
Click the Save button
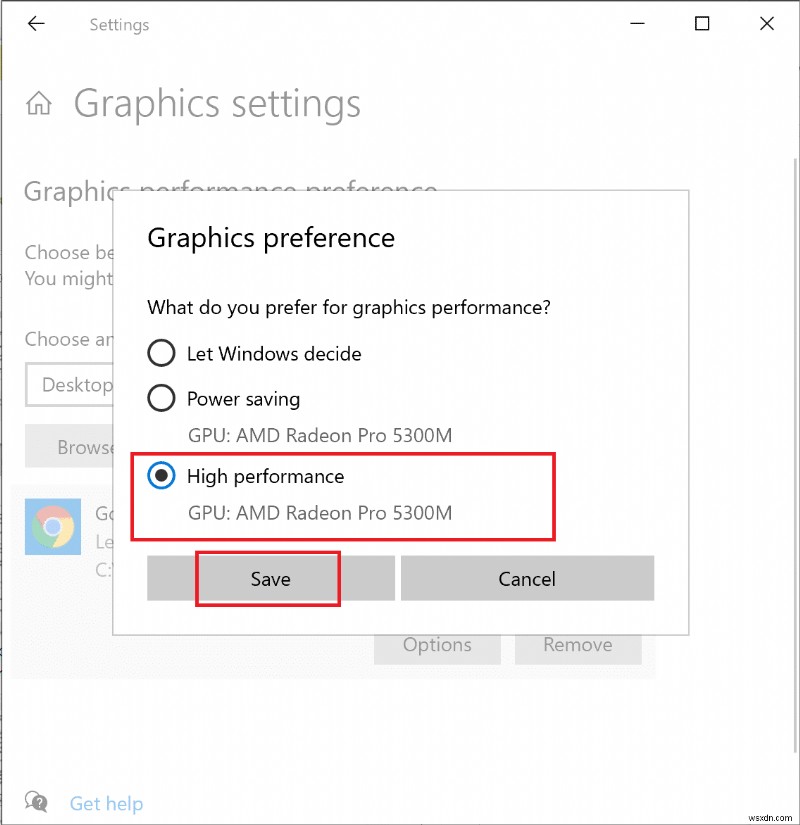270,578
